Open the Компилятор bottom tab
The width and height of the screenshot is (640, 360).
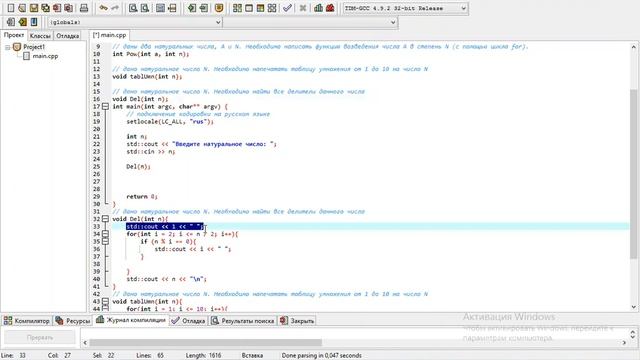(x=27, y=321)
